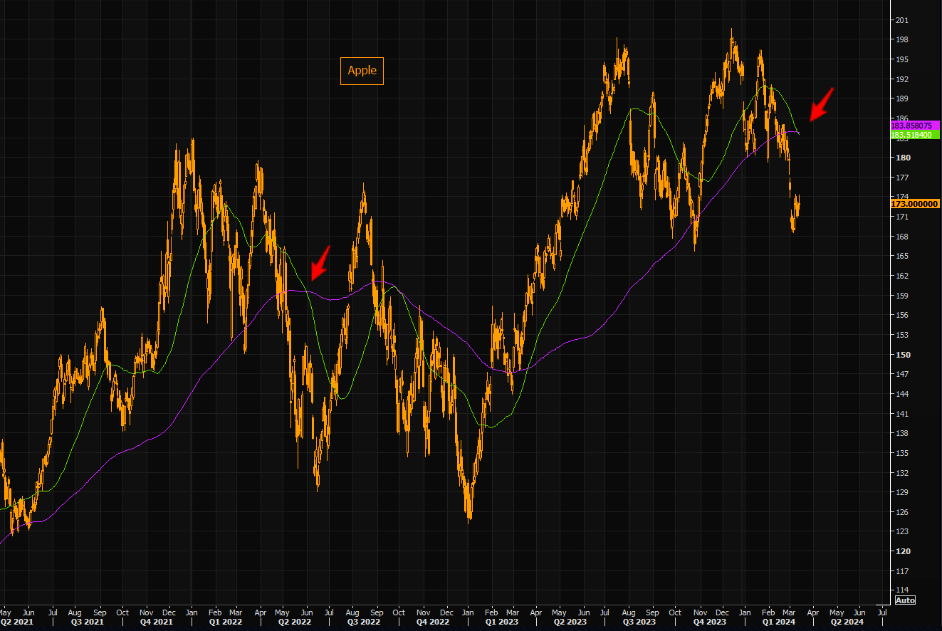Click the bold 150 price axis level
Viewport: 942px width, 631px height.
click(902, 355)
